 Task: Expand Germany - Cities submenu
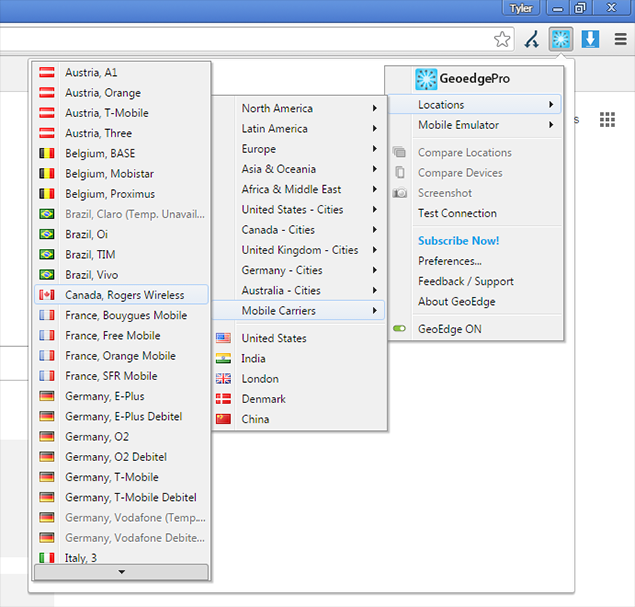(298, 270)
